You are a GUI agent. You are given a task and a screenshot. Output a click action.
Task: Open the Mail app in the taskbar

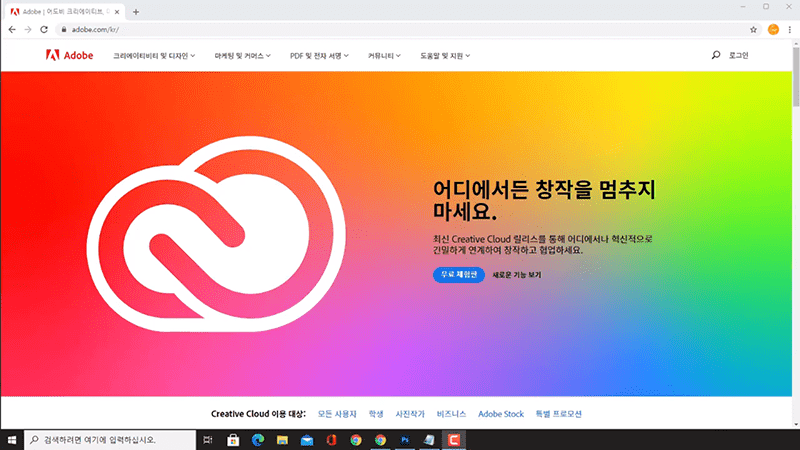[x=307, y=440]
